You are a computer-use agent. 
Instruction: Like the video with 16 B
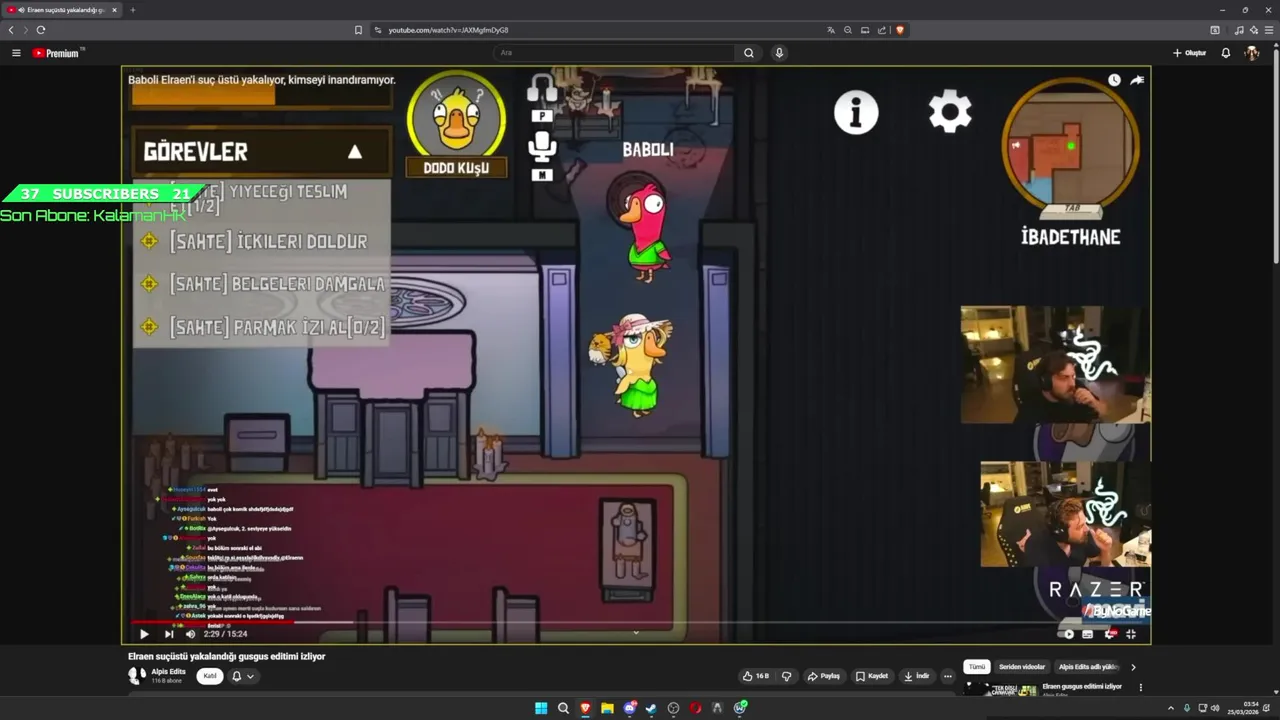pos(756,676)
